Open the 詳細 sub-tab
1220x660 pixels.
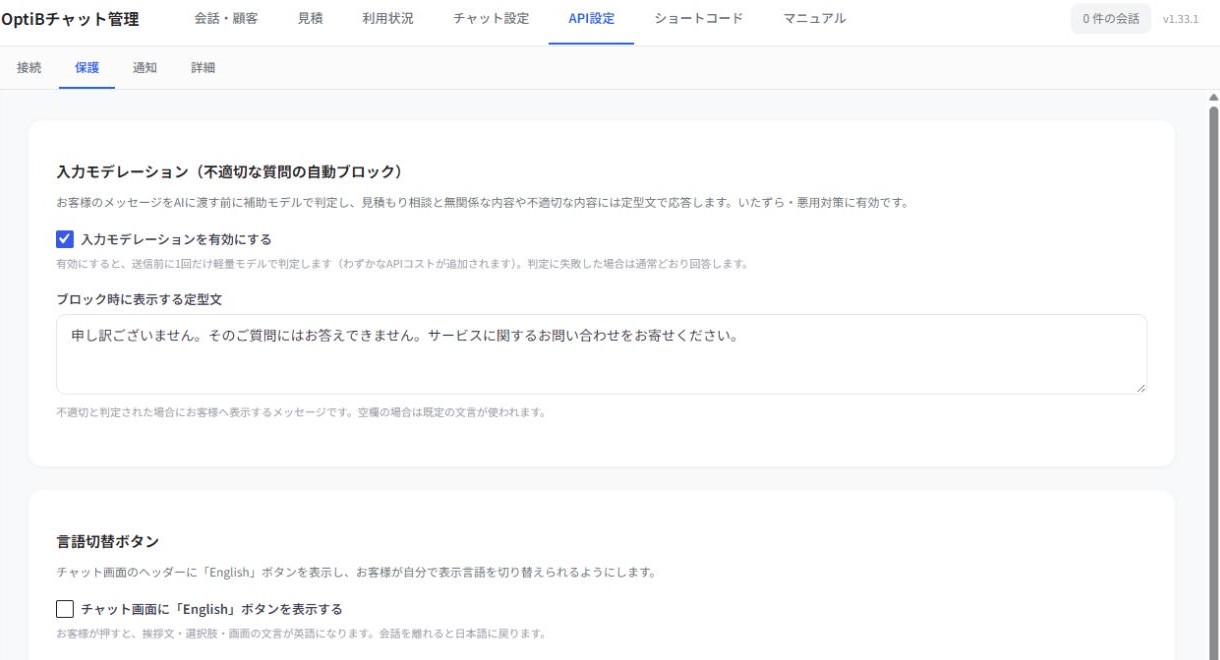click(x=203, y=68)
